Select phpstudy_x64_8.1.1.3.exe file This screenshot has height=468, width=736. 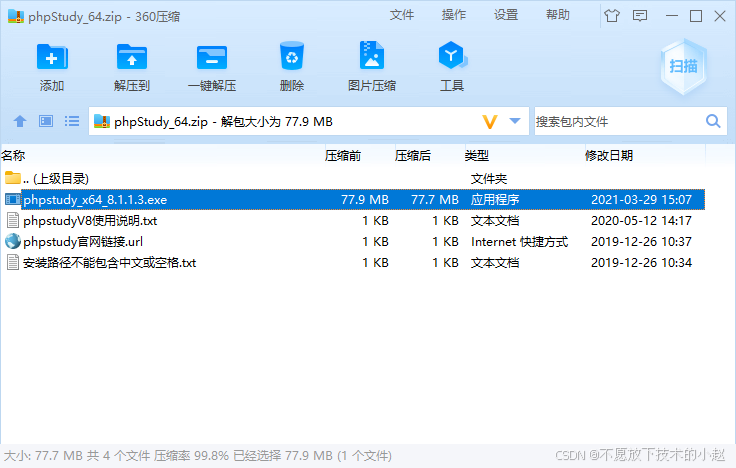tap(353, 199)
